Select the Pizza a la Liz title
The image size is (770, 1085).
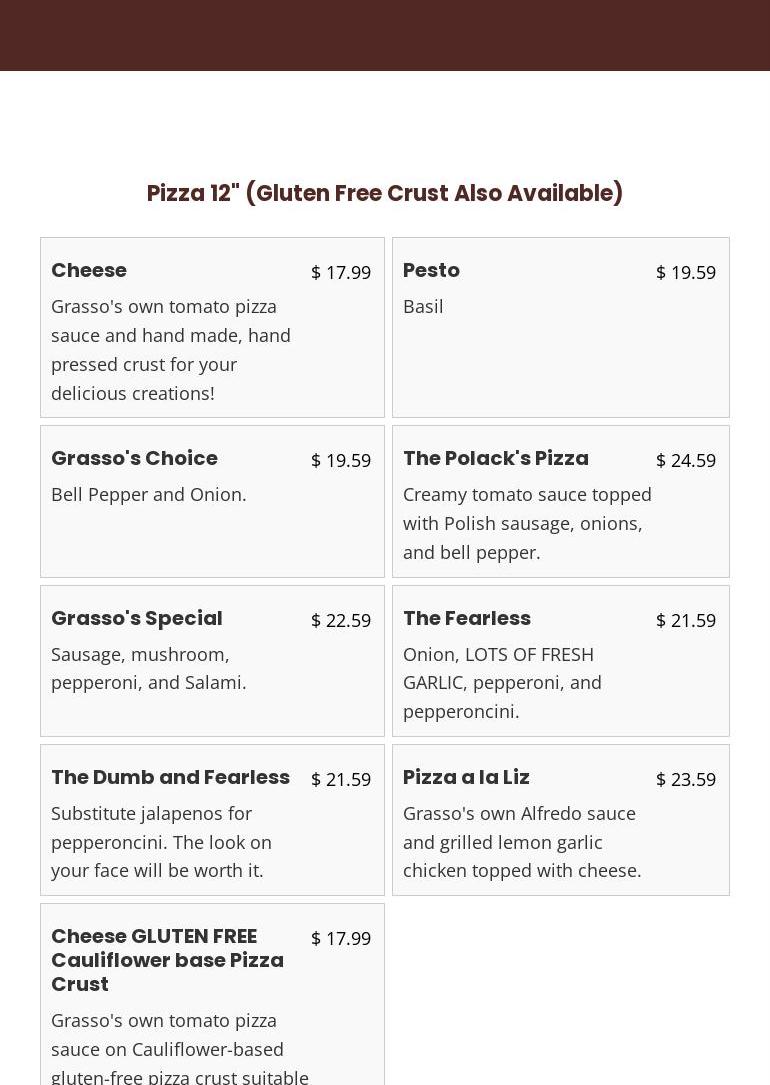point(466,777)
